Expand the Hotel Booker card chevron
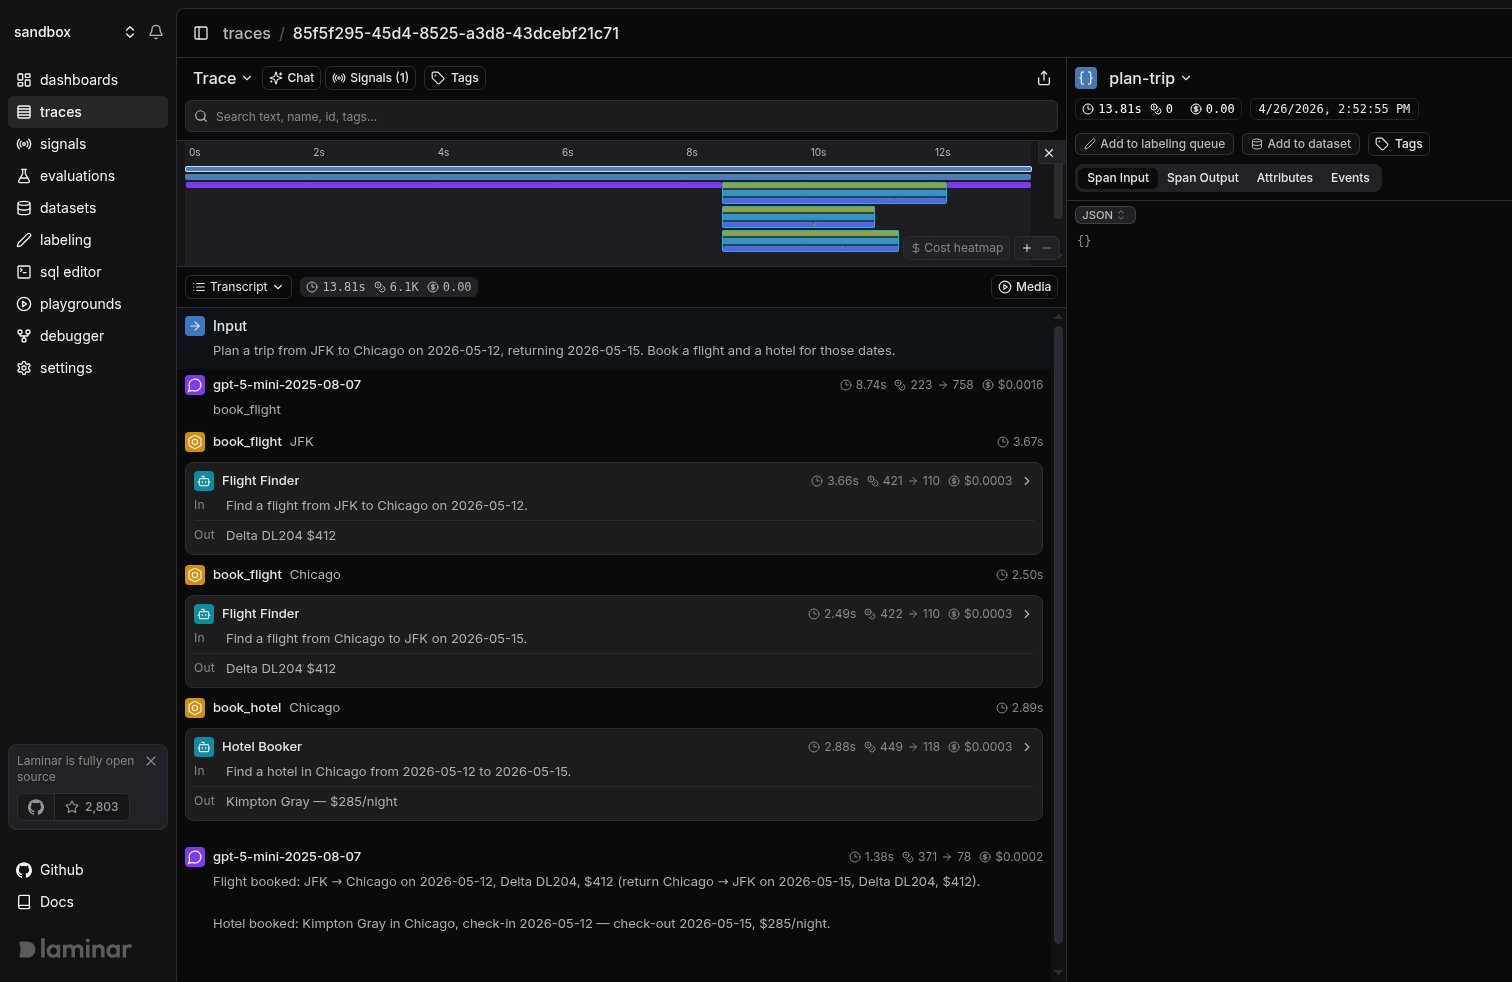The width and height of the screenshot is (1512, 982). click(1027, 747)
